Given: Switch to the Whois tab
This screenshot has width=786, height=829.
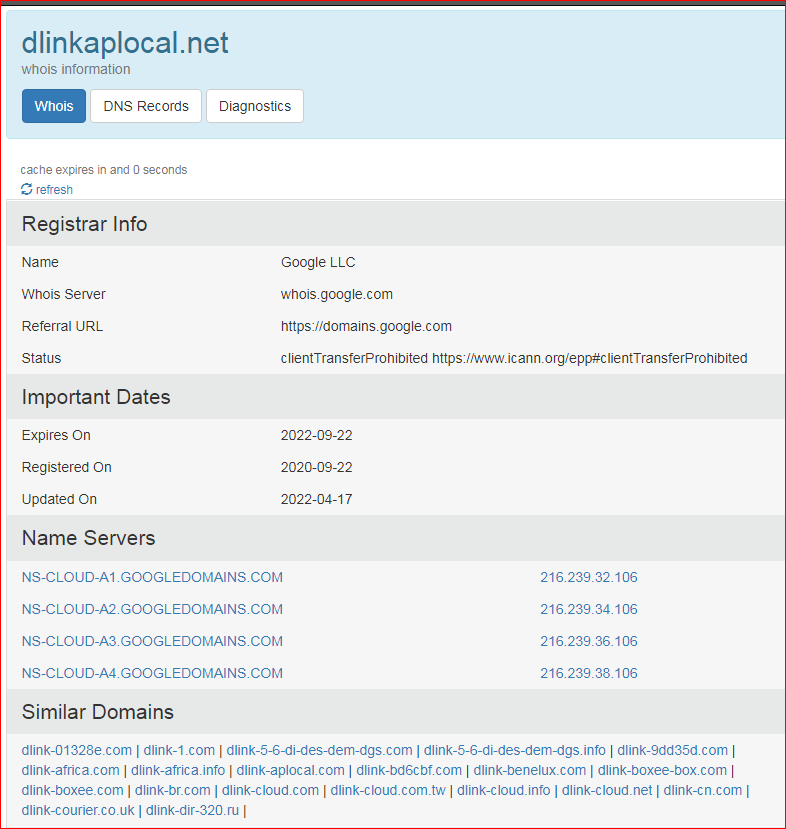Looking at the screenshot, I should click(54, 106).
